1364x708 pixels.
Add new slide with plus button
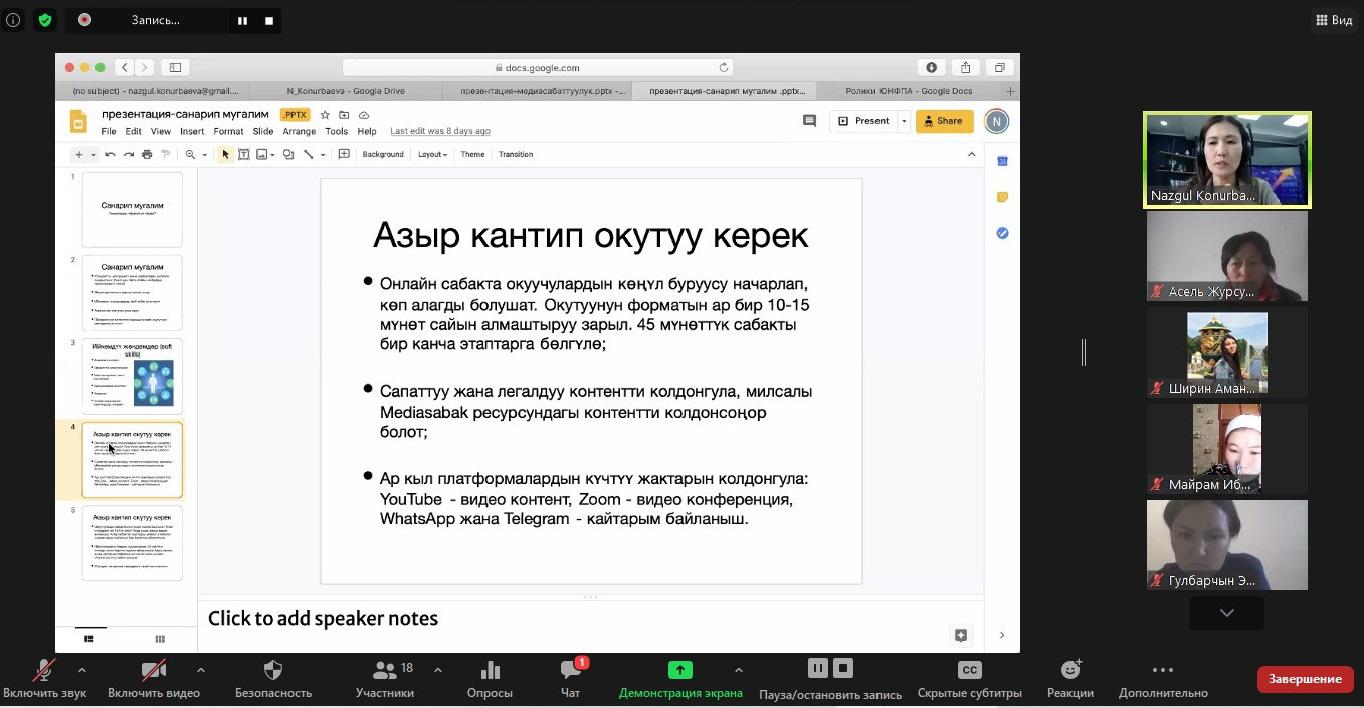[x=79, y=154]
